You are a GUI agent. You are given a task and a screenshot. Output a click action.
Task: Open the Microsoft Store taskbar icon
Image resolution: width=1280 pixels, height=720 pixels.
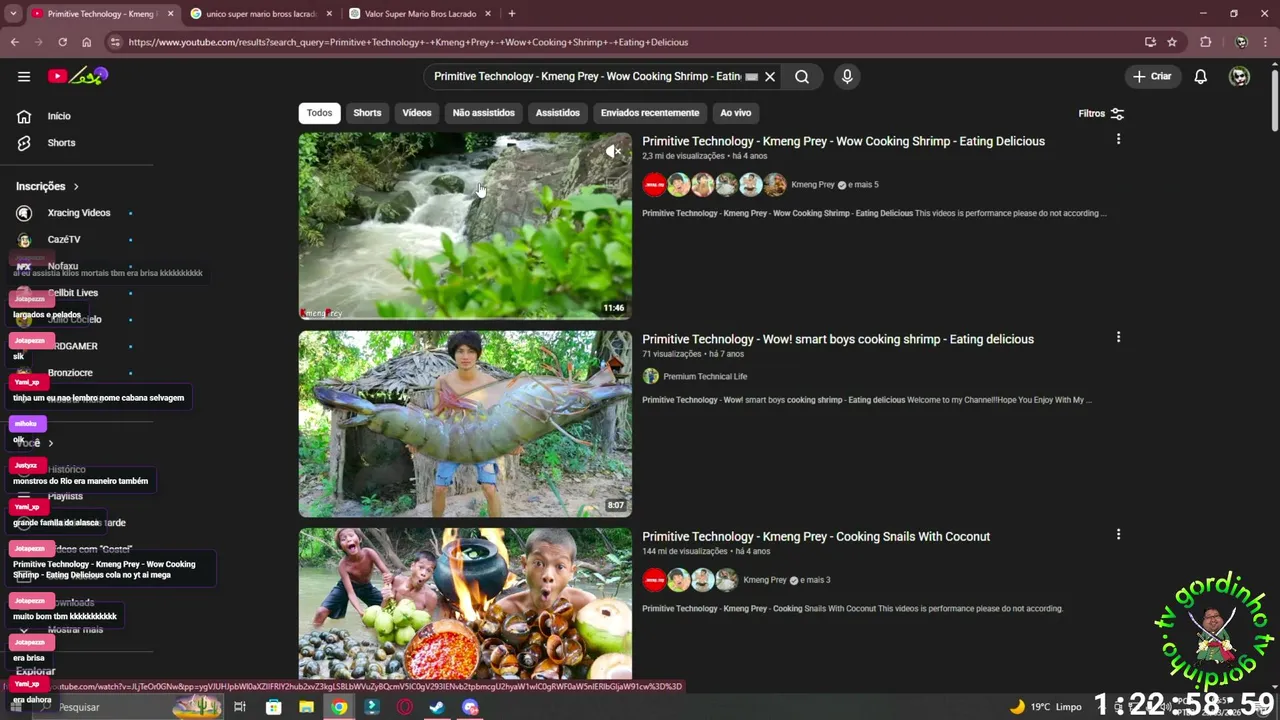(273, 707)
